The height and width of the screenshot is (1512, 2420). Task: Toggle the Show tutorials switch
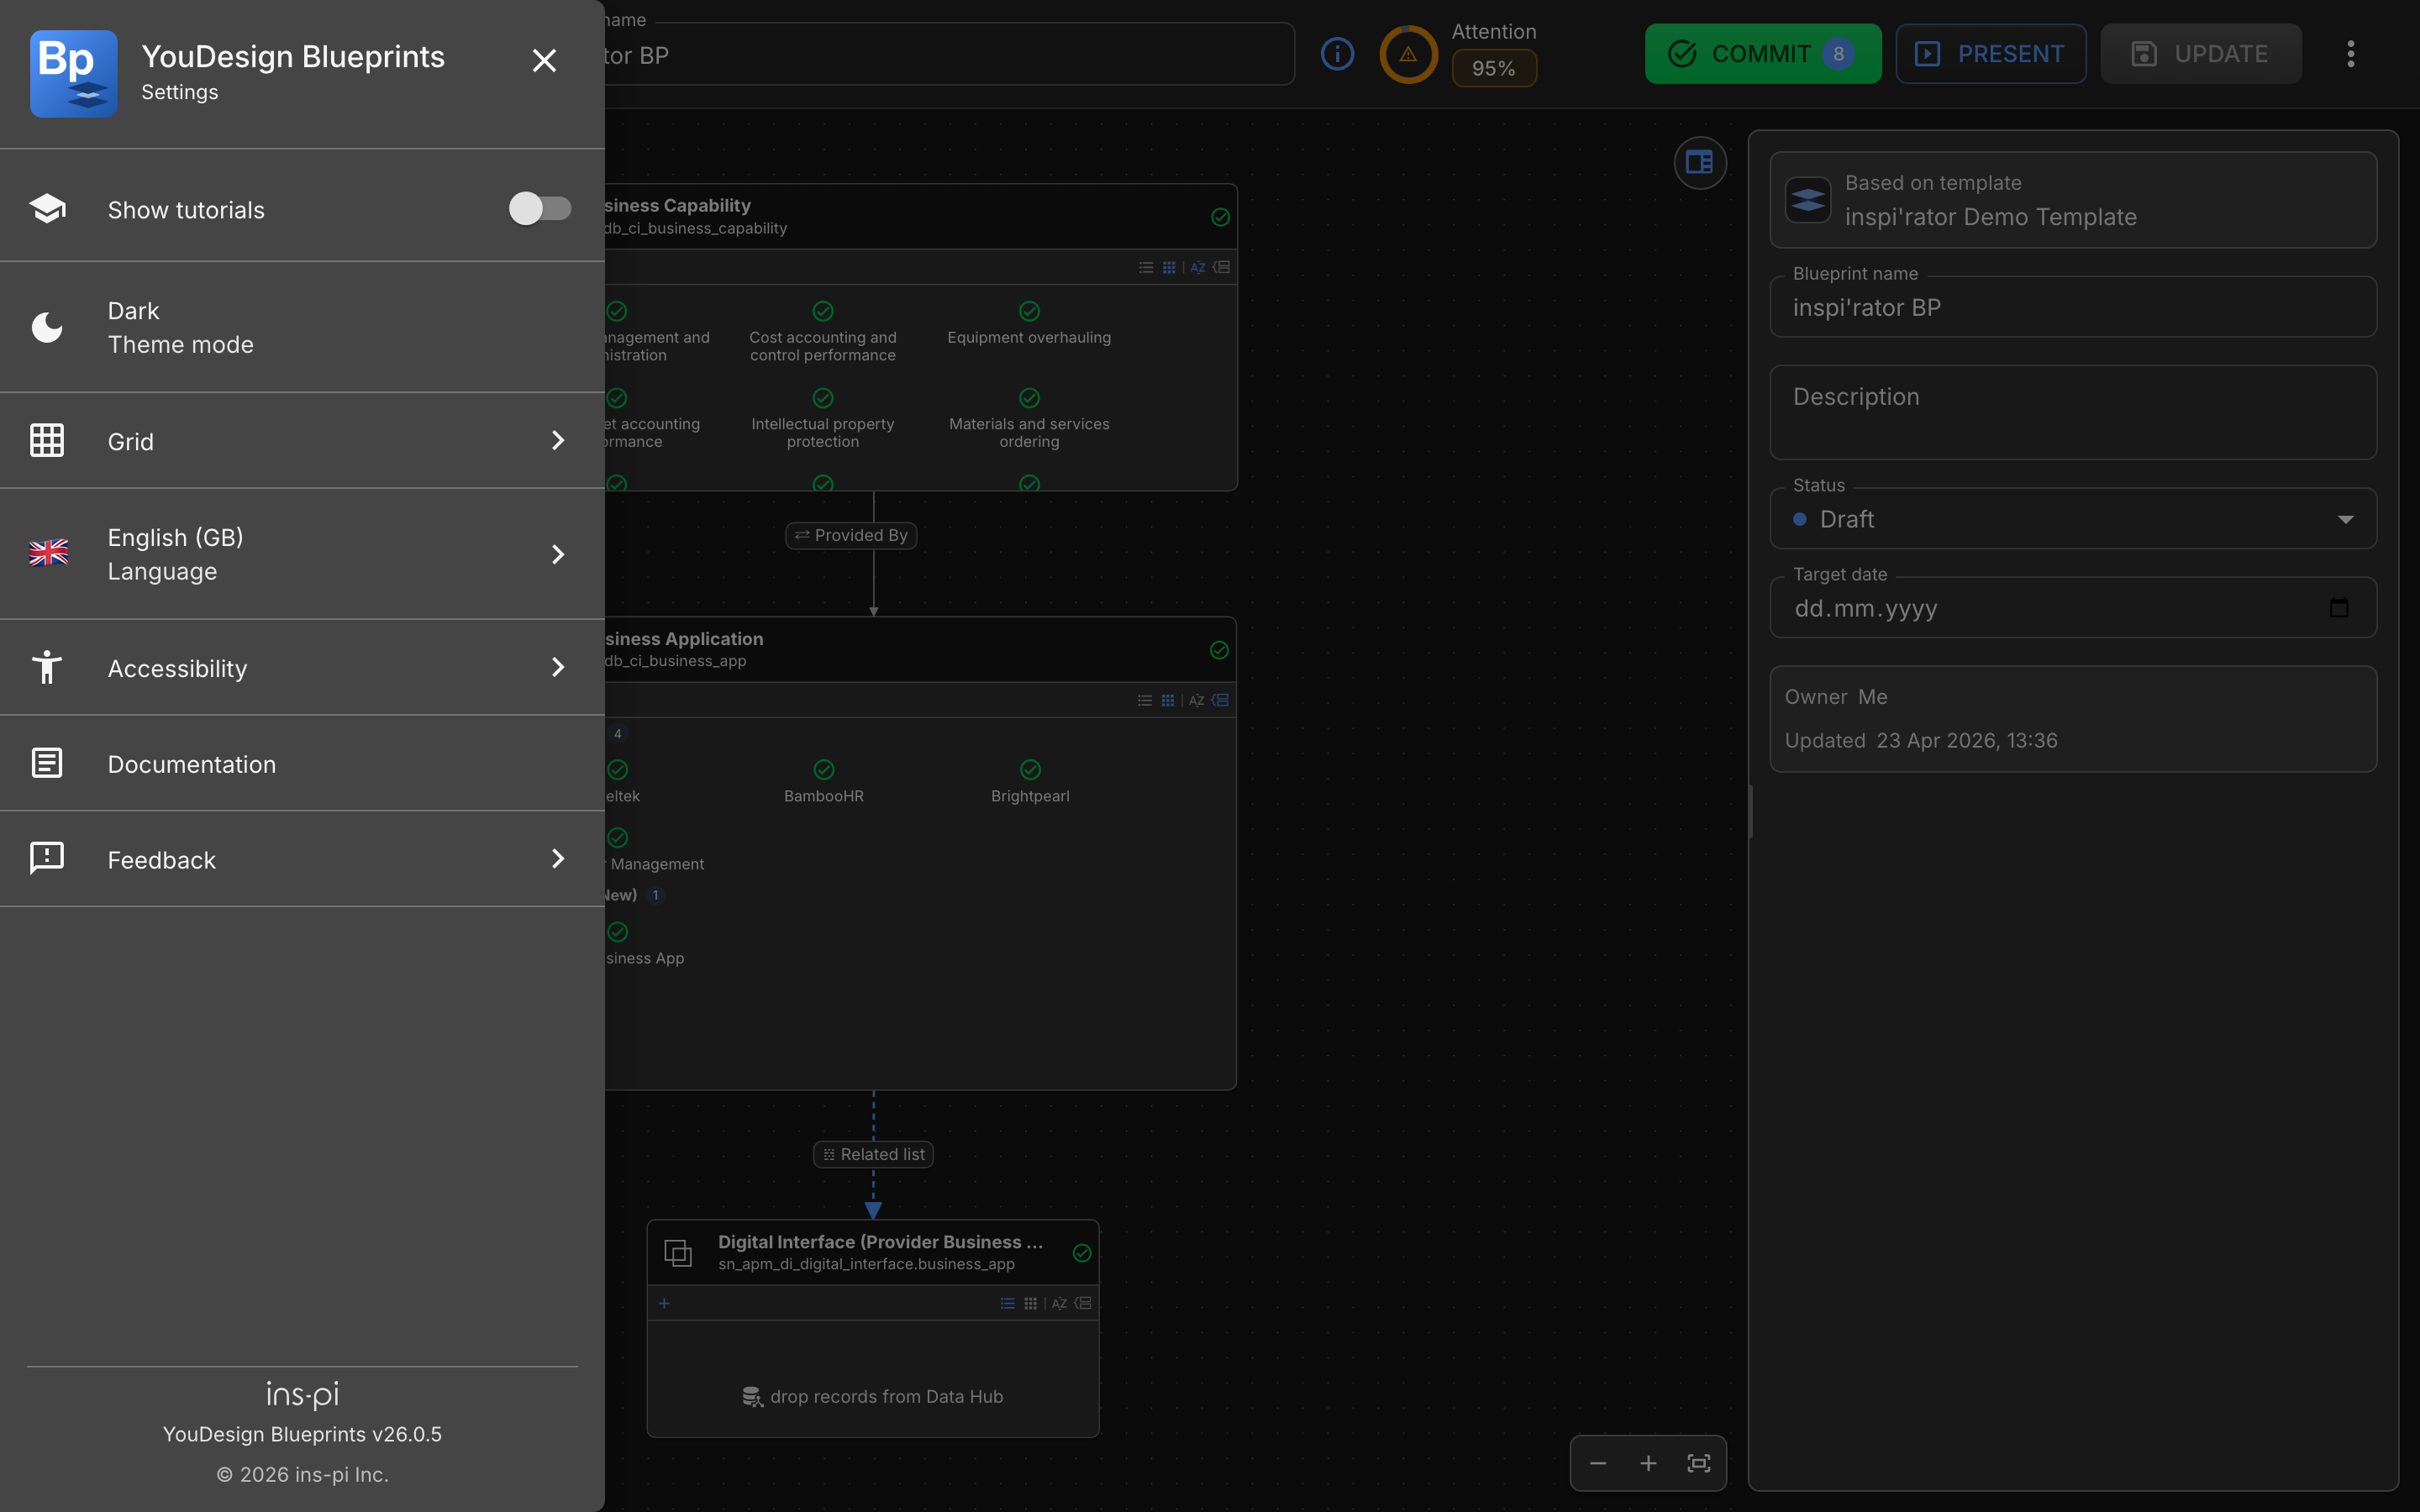click(540, 209)
